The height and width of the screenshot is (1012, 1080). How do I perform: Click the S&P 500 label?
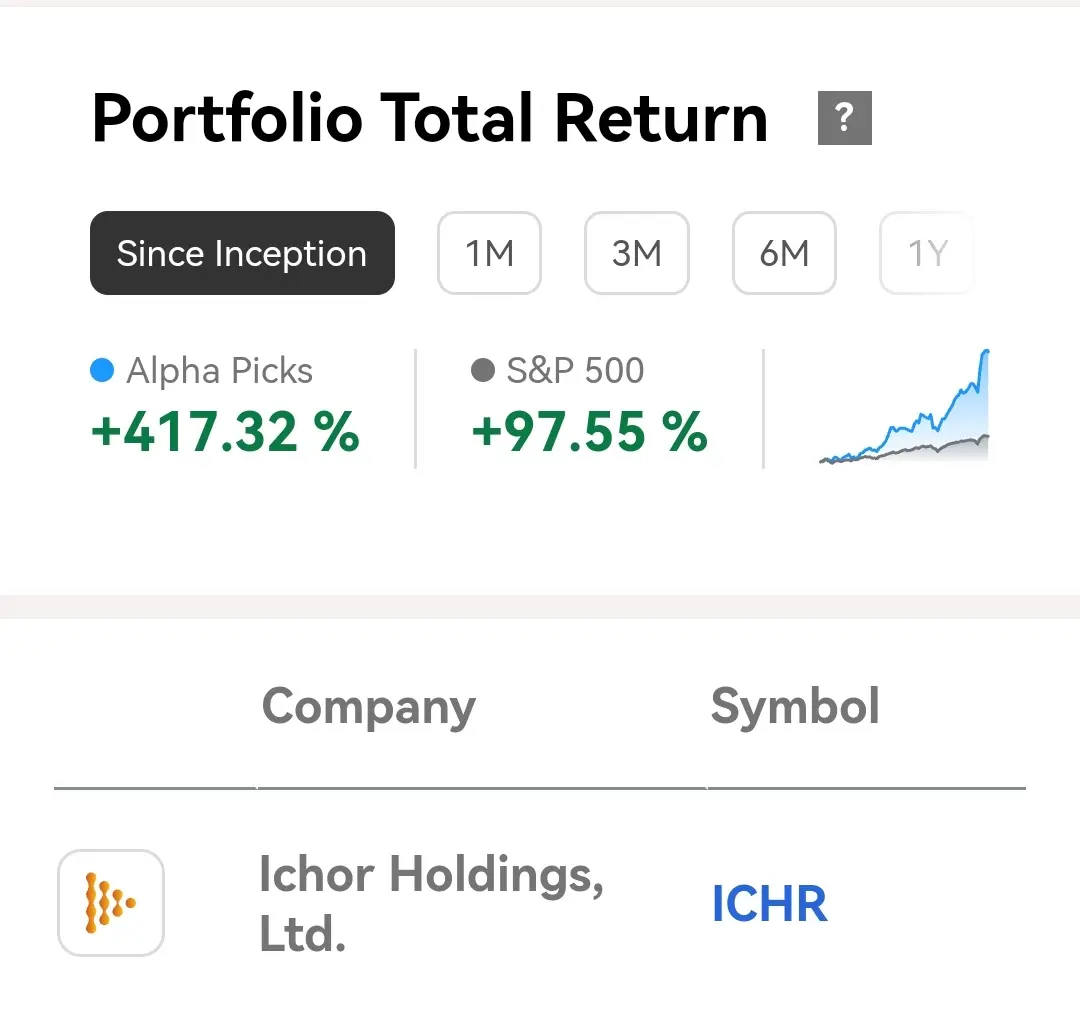[x=576, y=370]
